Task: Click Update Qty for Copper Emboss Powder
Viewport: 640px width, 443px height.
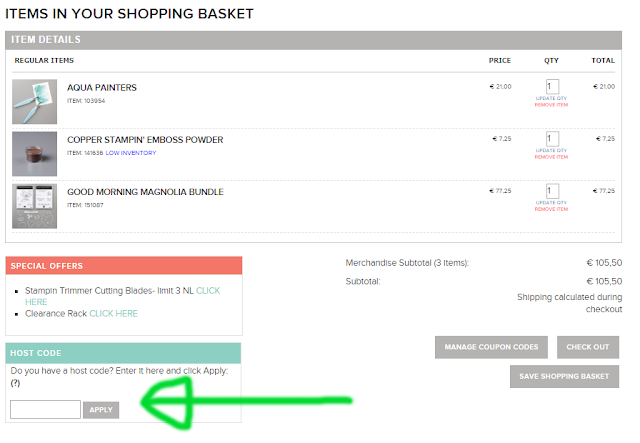Action: click(551, 151)
